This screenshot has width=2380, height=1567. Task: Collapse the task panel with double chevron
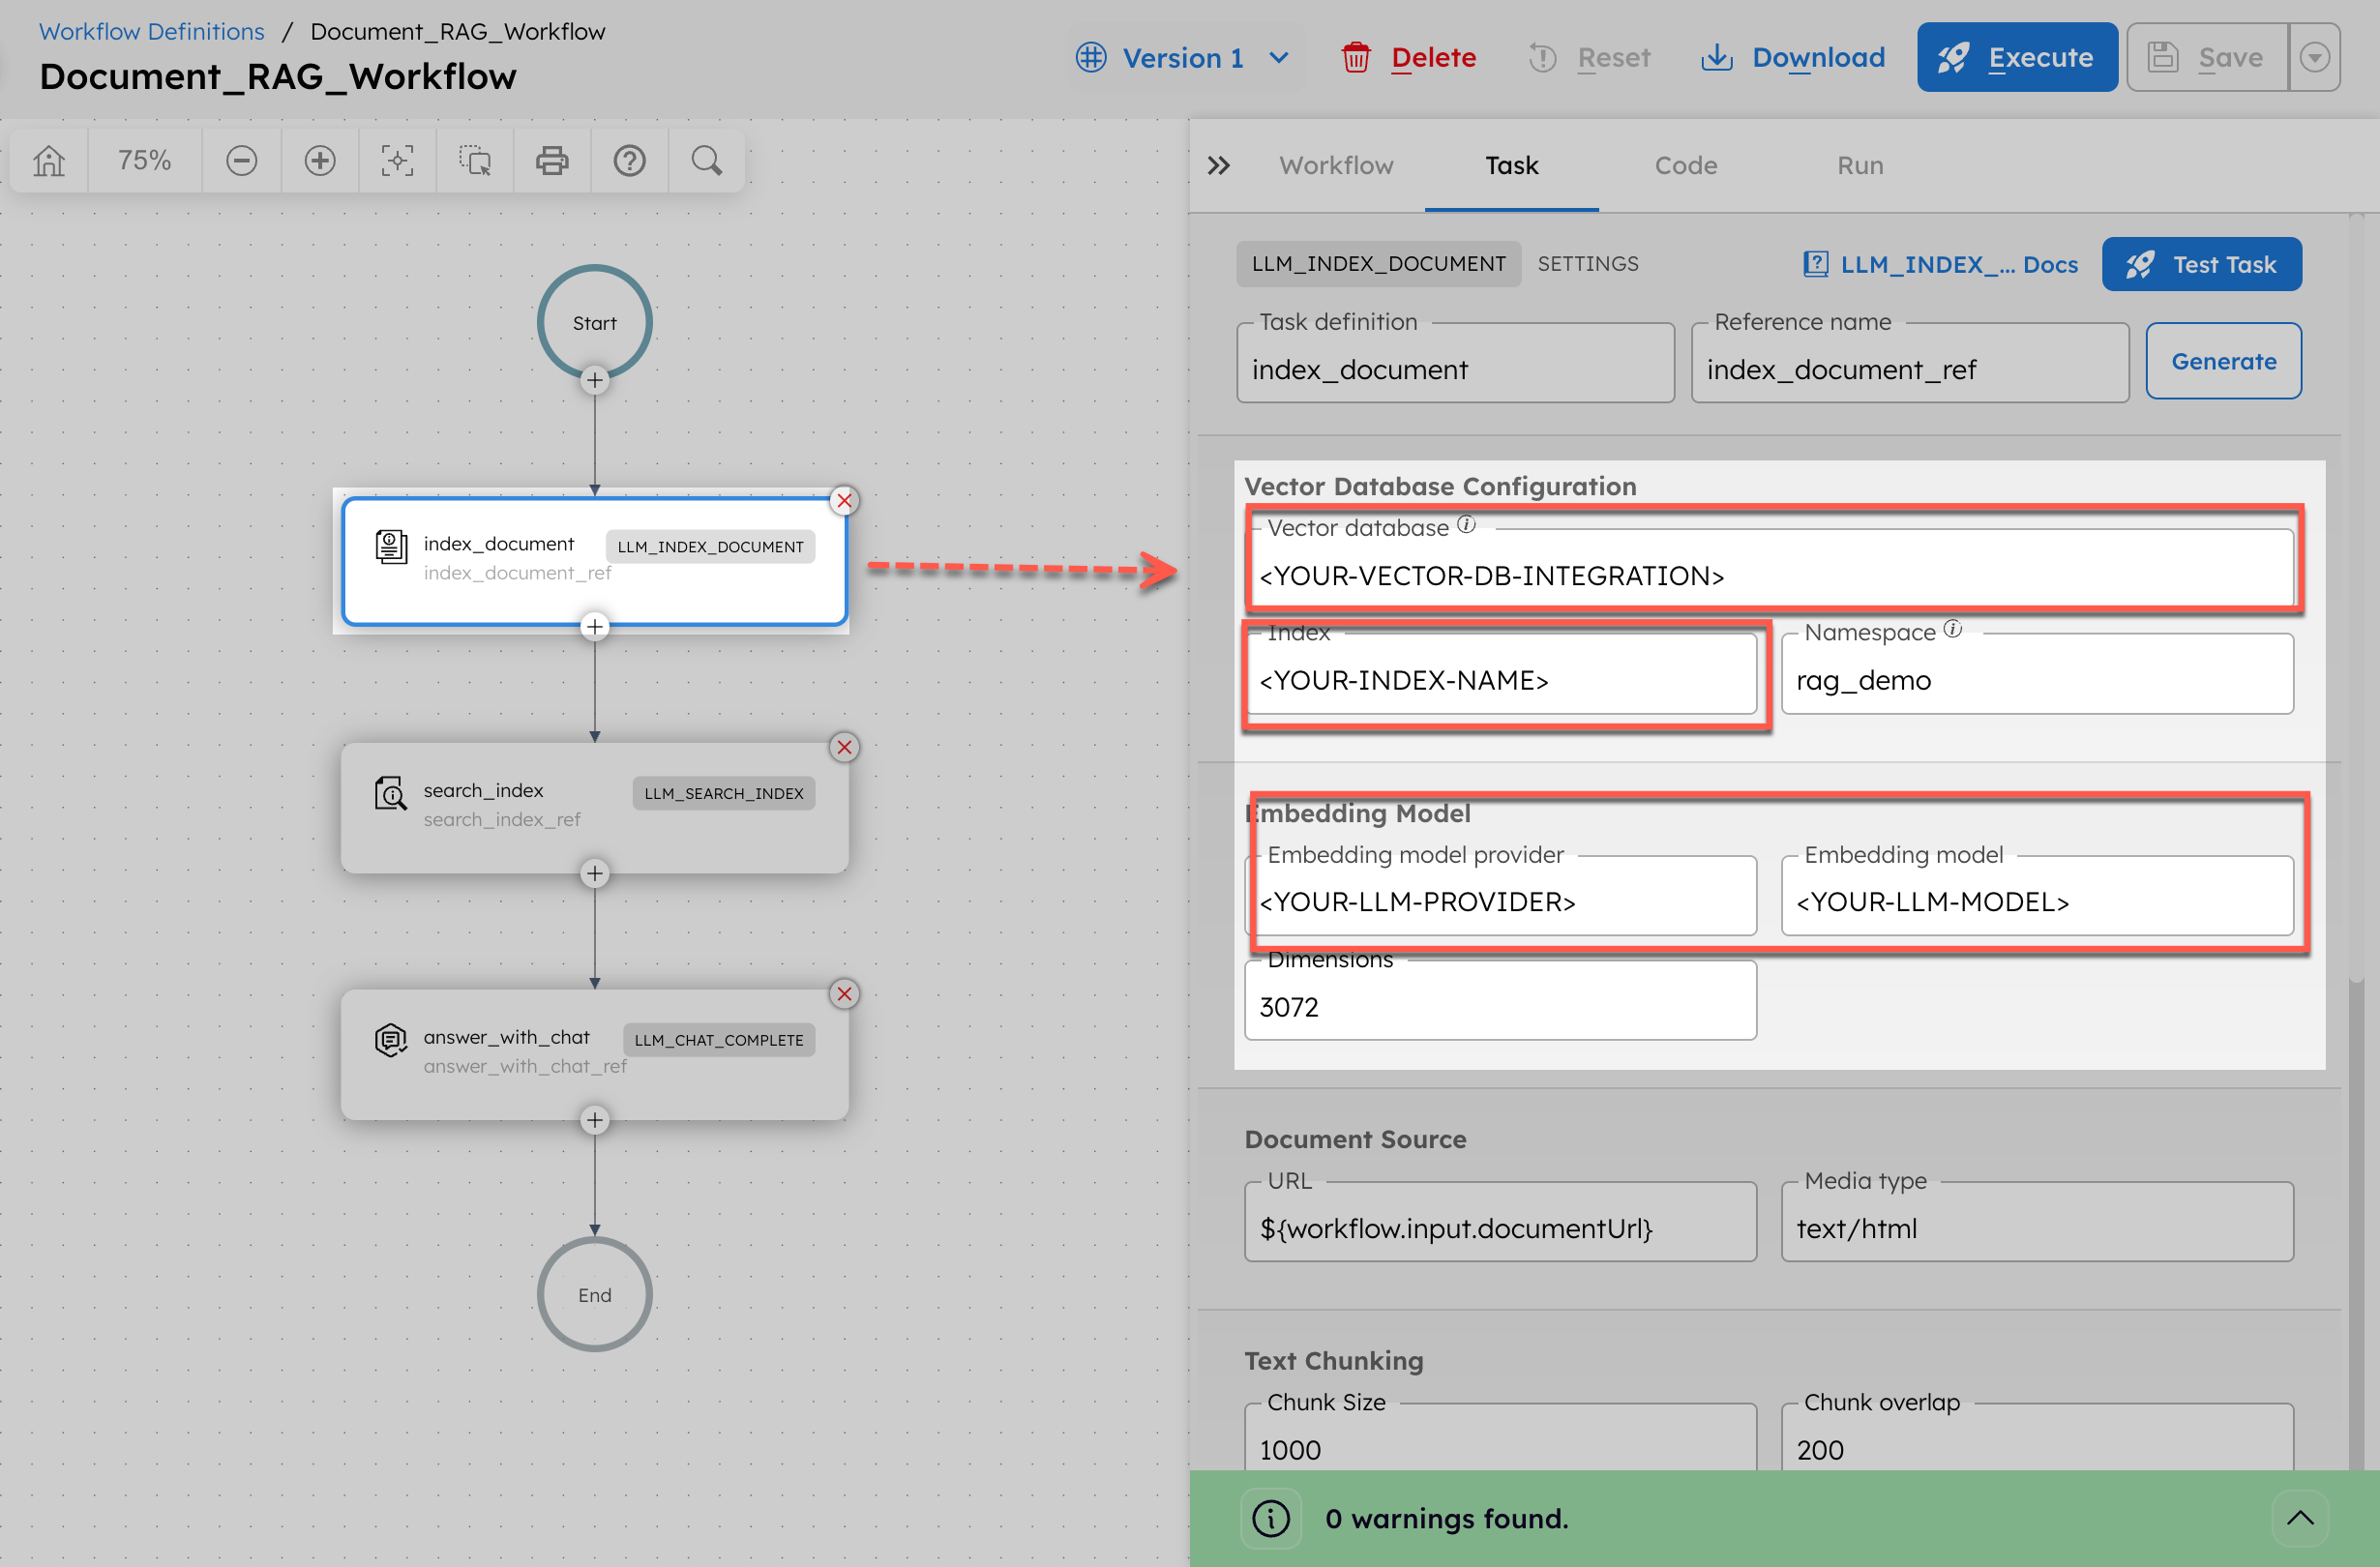1218,165
